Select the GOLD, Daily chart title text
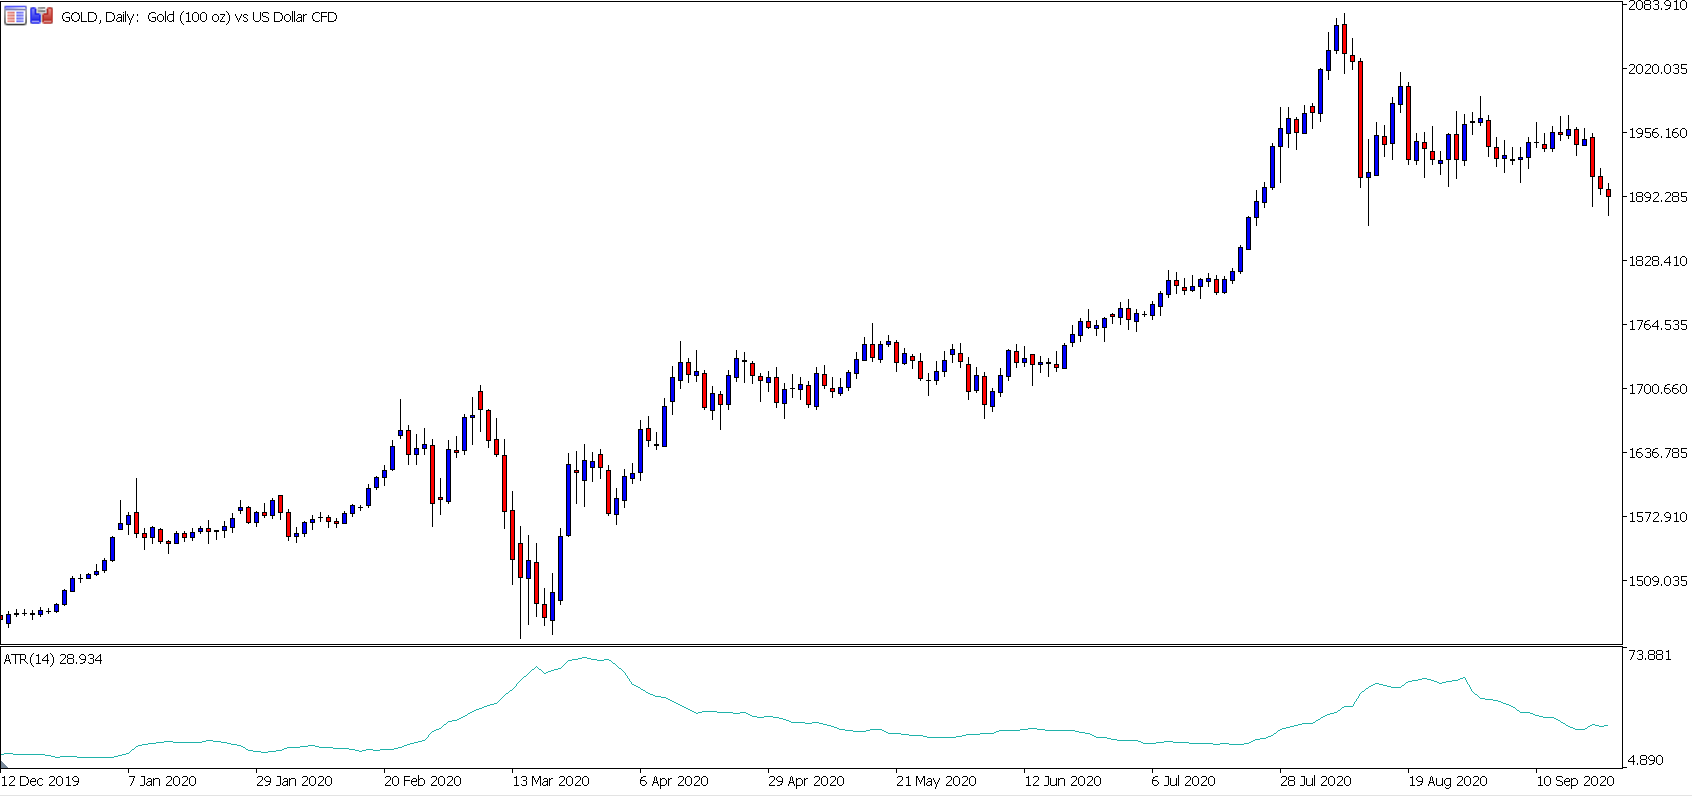Image resolution: width=1692 pixels, height=796 pixels. [x=200, y=17]
